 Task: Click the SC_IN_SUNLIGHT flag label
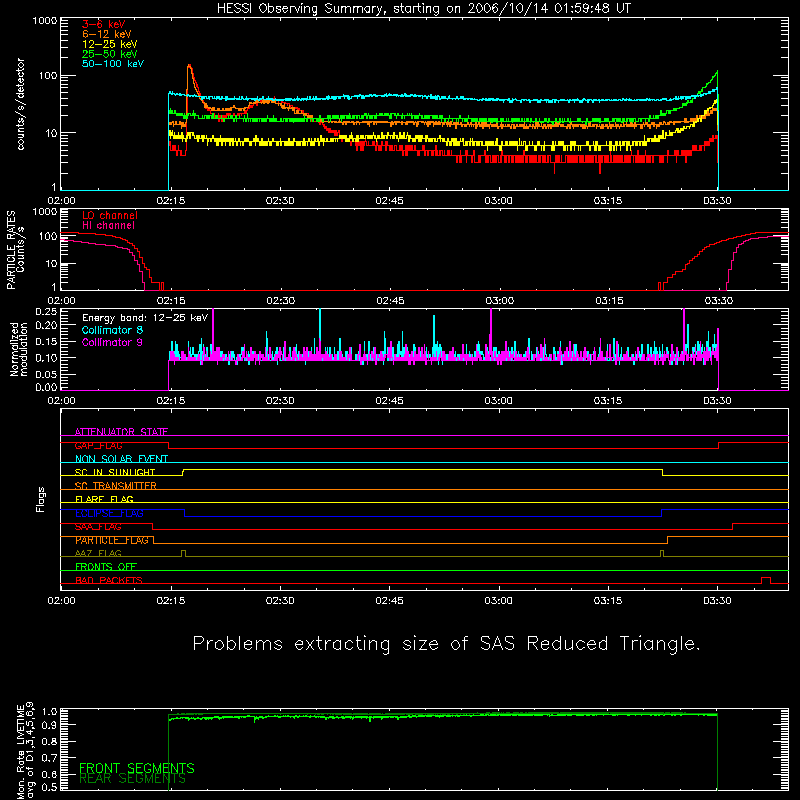click(115, 472)
